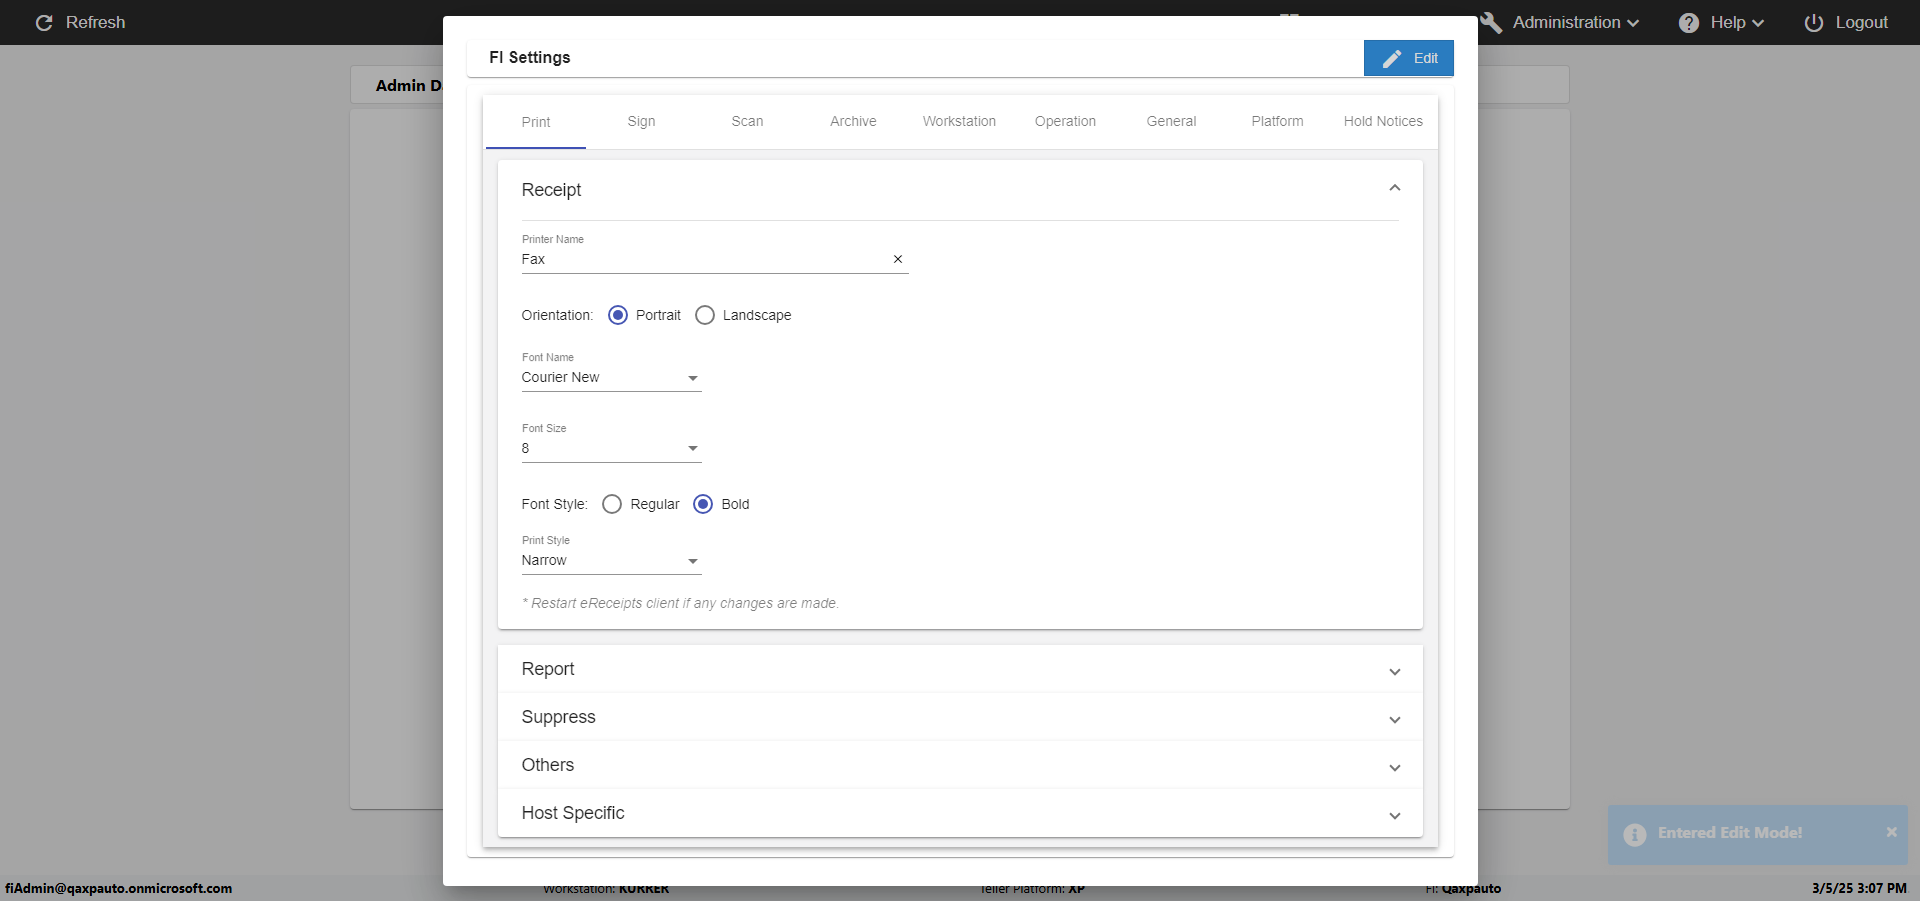Viewport: 1920px width, 901px height.
Task: Dismiss the Entered Edit Mode notification
Action: pos(1891,832)
